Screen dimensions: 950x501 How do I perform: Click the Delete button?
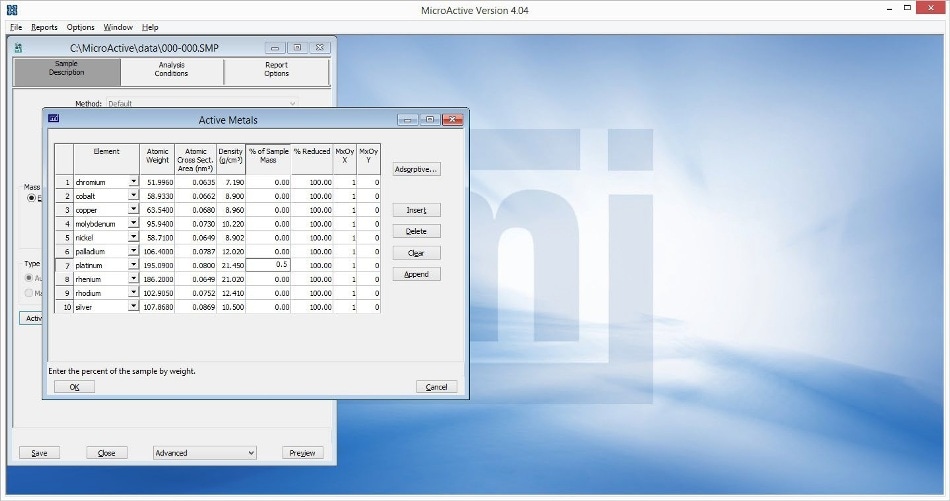point(416,231)
